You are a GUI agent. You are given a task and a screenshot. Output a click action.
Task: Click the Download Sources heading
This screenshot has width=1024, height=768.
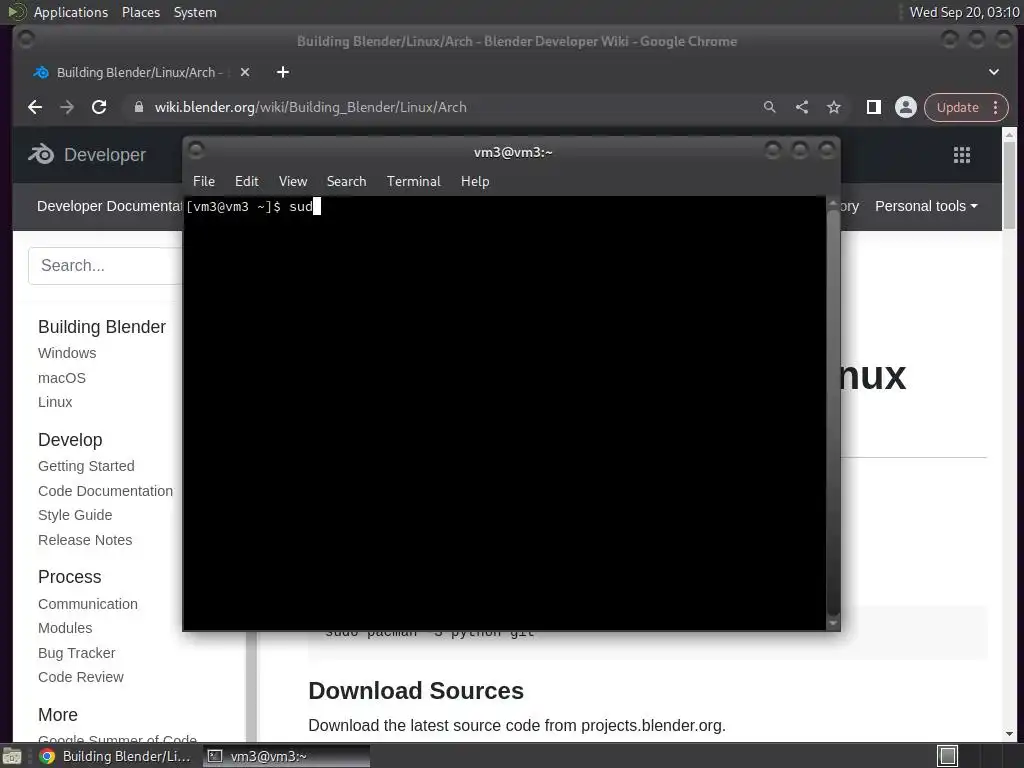tap(416, 691)
